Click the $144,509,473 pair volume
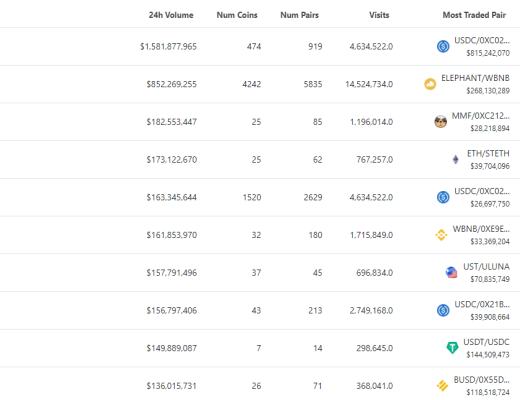 (x=488, y=354)
